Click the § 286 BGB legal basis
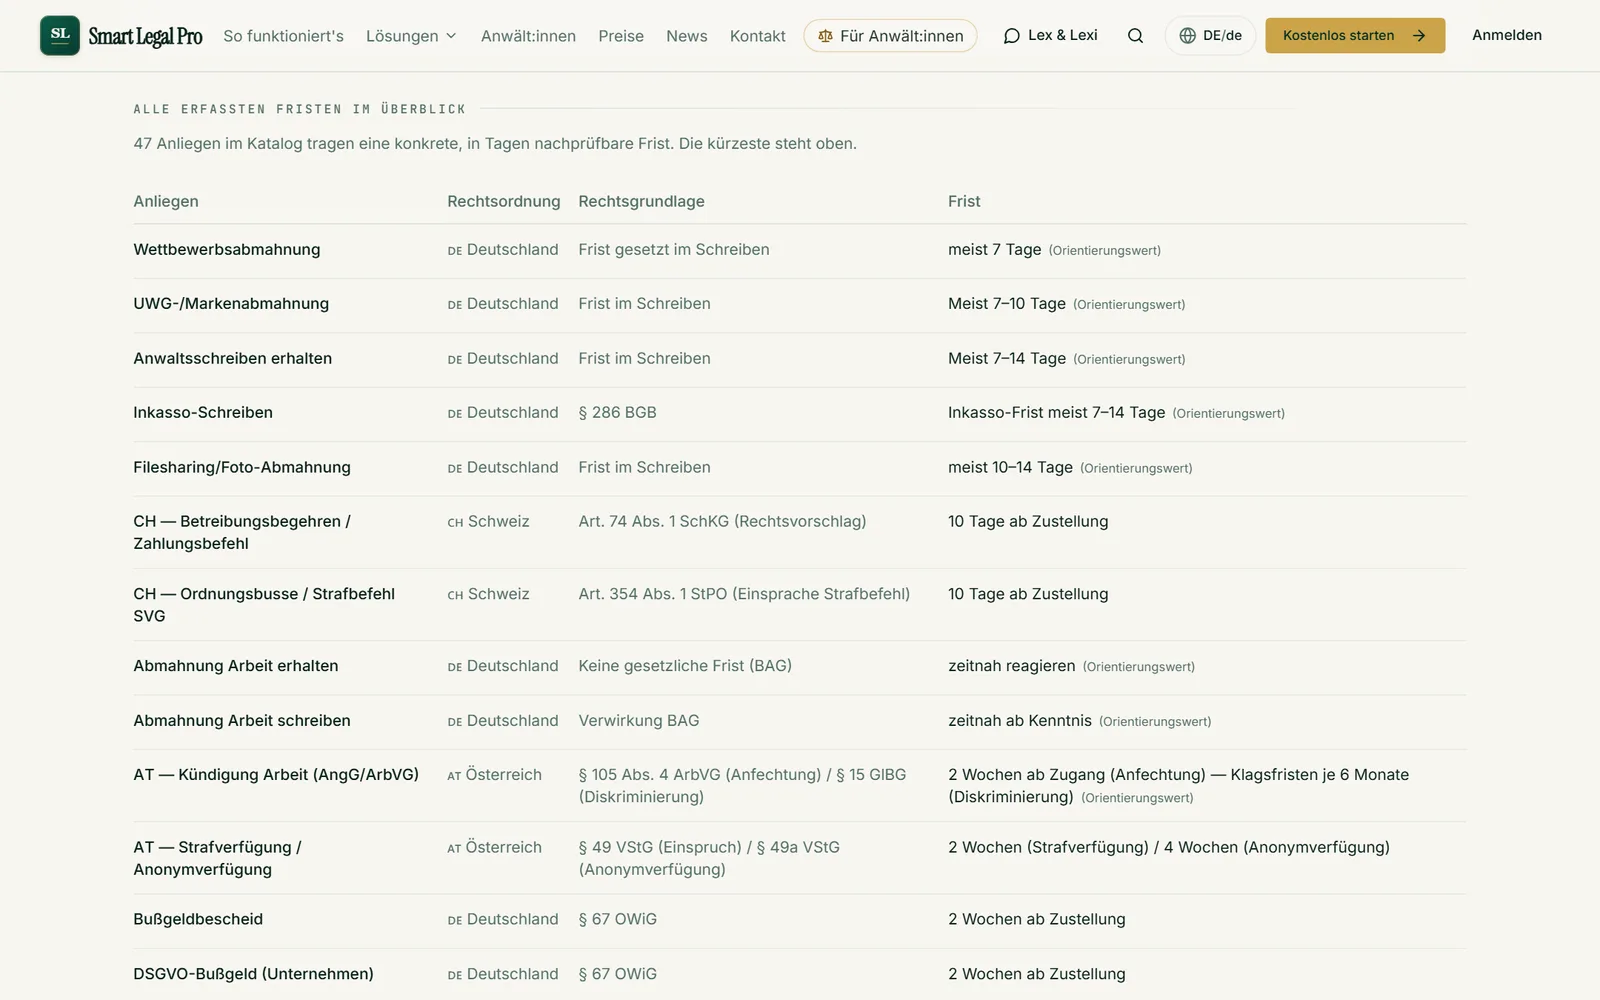This screenshot has width=1600, height=1000. (x=617, y=413)
